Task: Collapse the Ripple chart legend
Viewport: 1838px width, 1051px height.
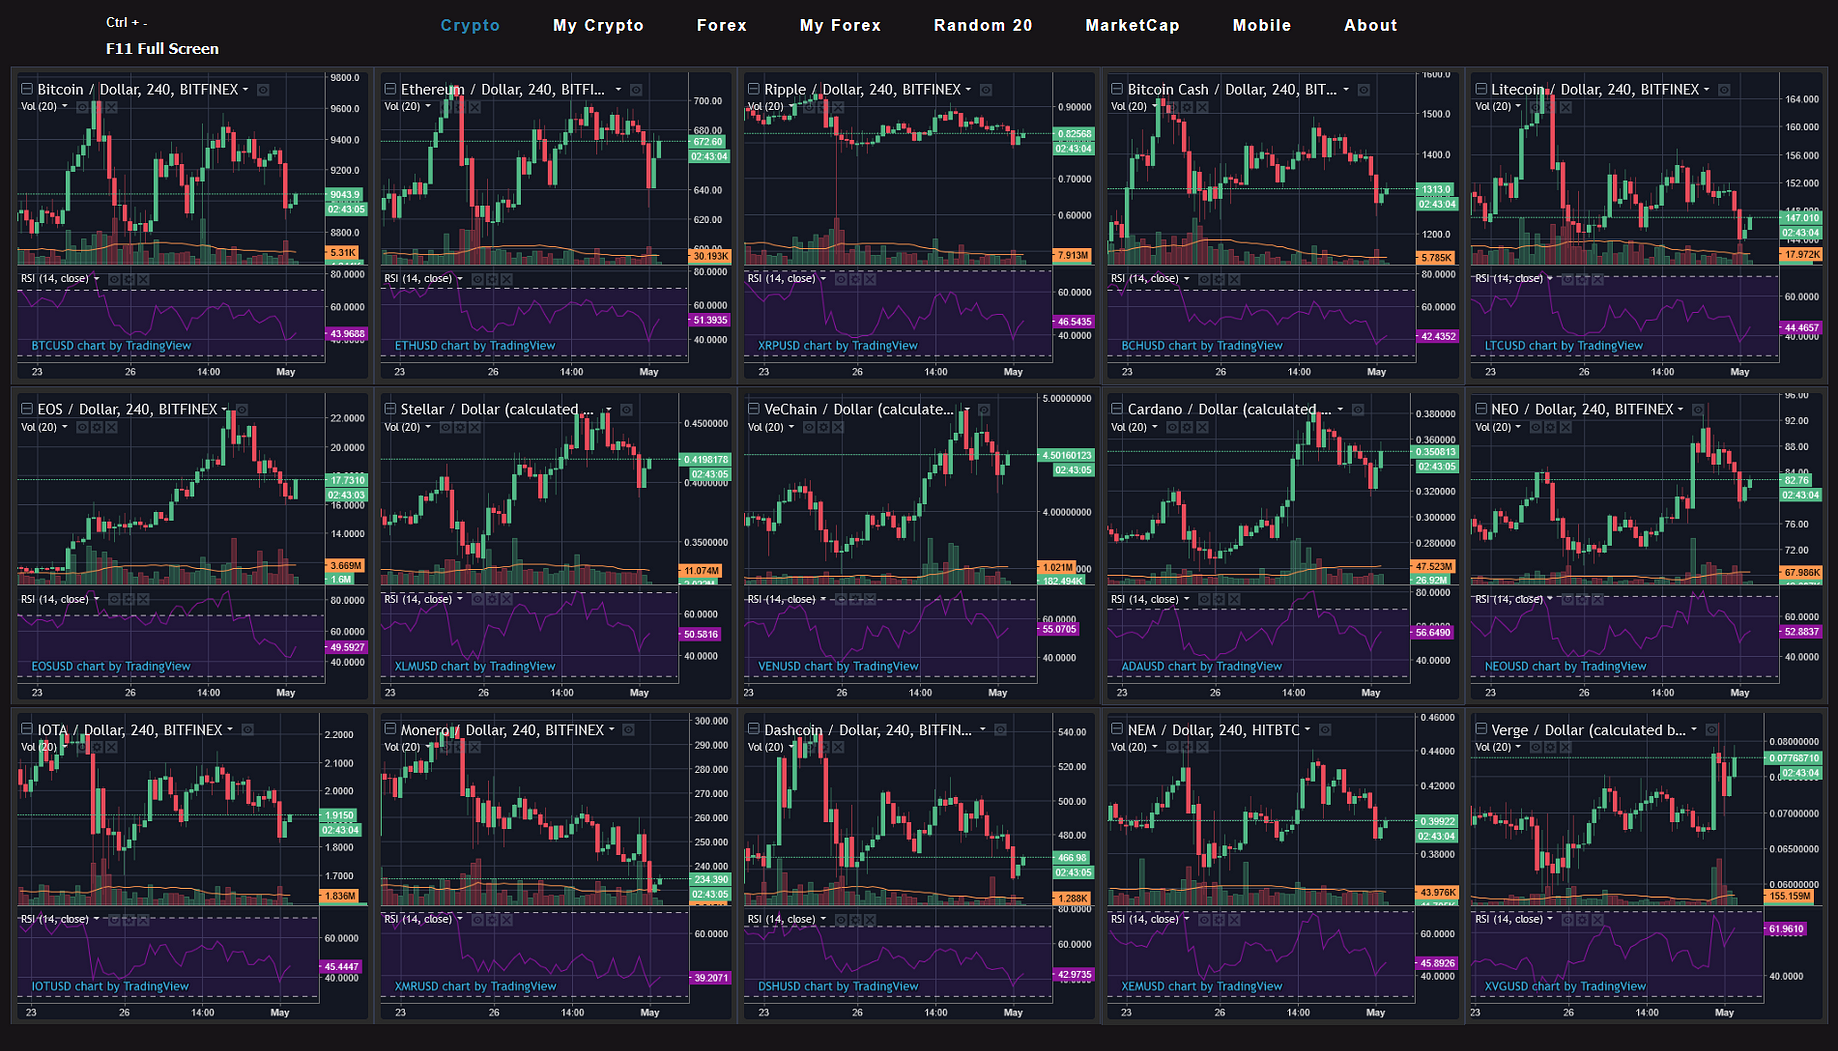Action: click(754, 89)
